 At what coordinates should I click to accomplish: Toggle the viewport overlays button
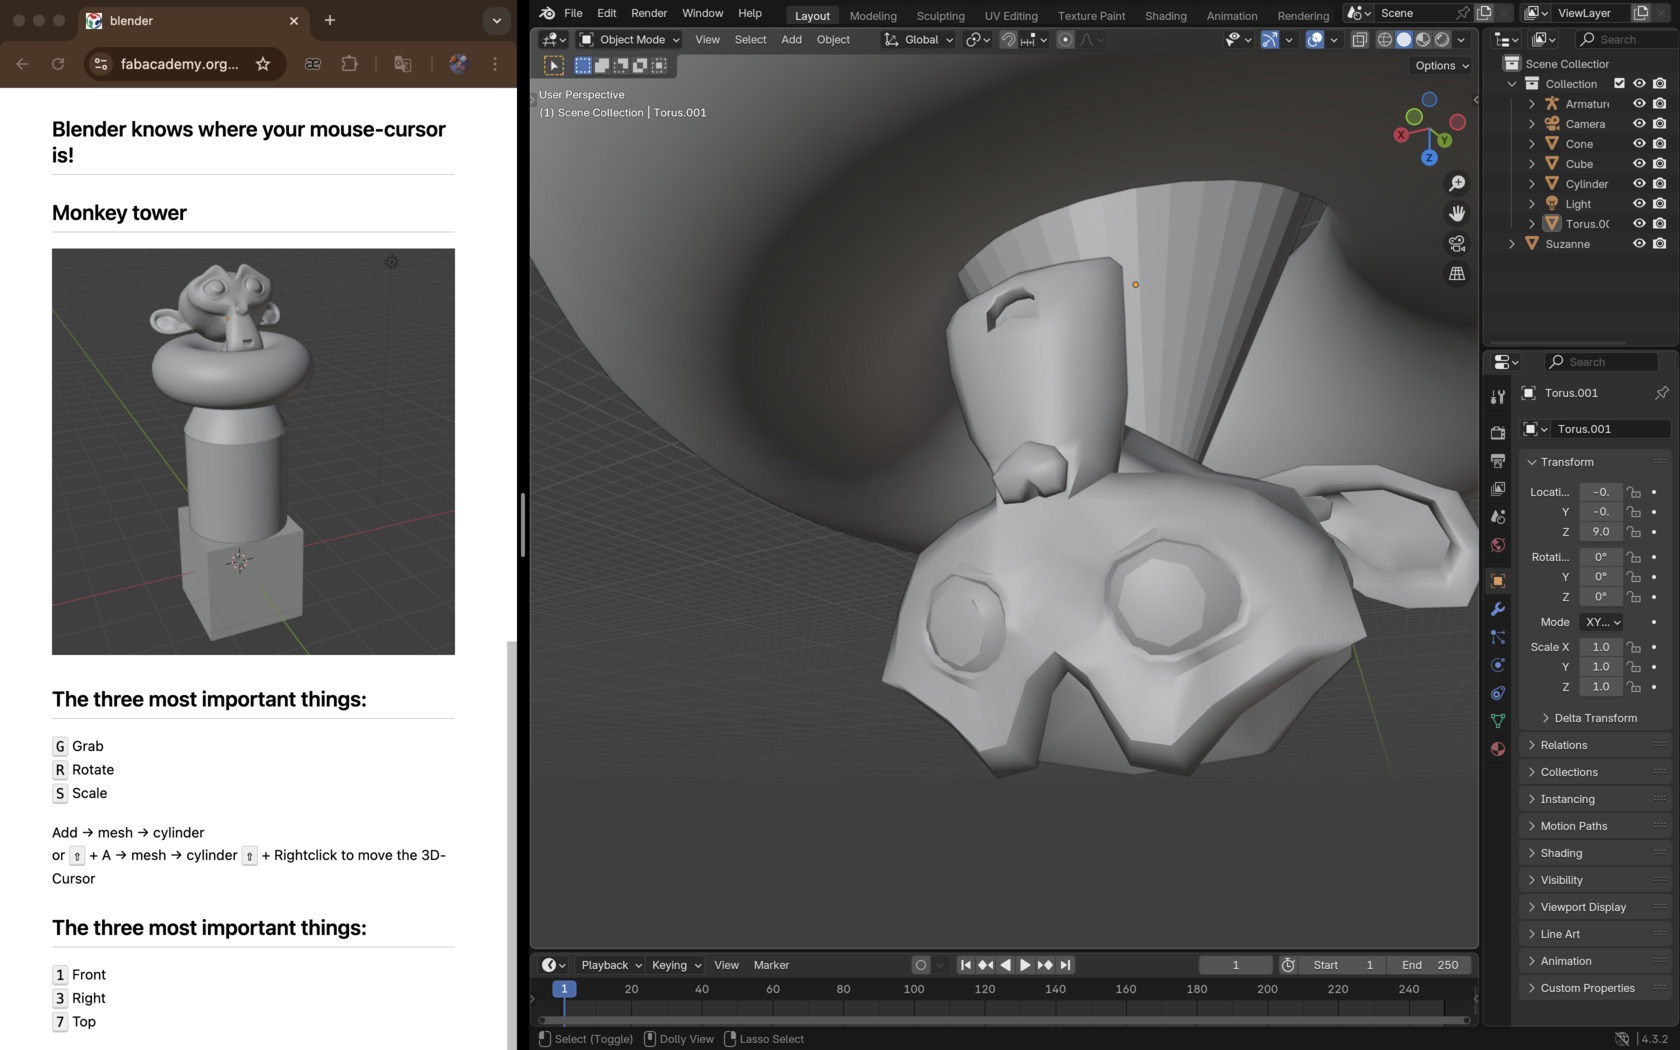pyautogui.click(x=1315, y=40)
